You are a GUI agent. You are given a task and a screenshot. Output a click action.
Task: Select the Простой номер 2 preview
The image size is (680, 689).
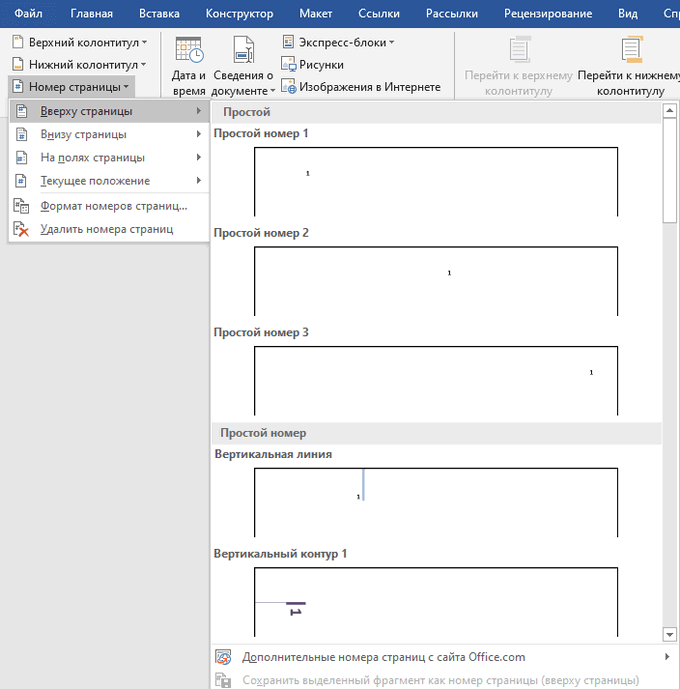click(436, 281)
